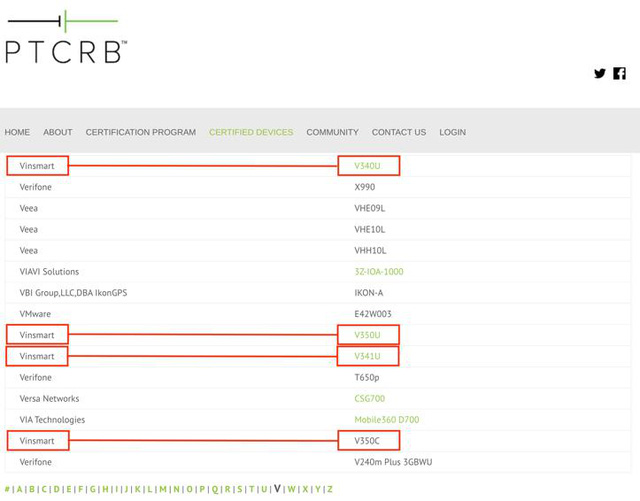Click the VMware manufacturer name
The width and height of the screenshot is (640, 501).
tap(35, 314)
